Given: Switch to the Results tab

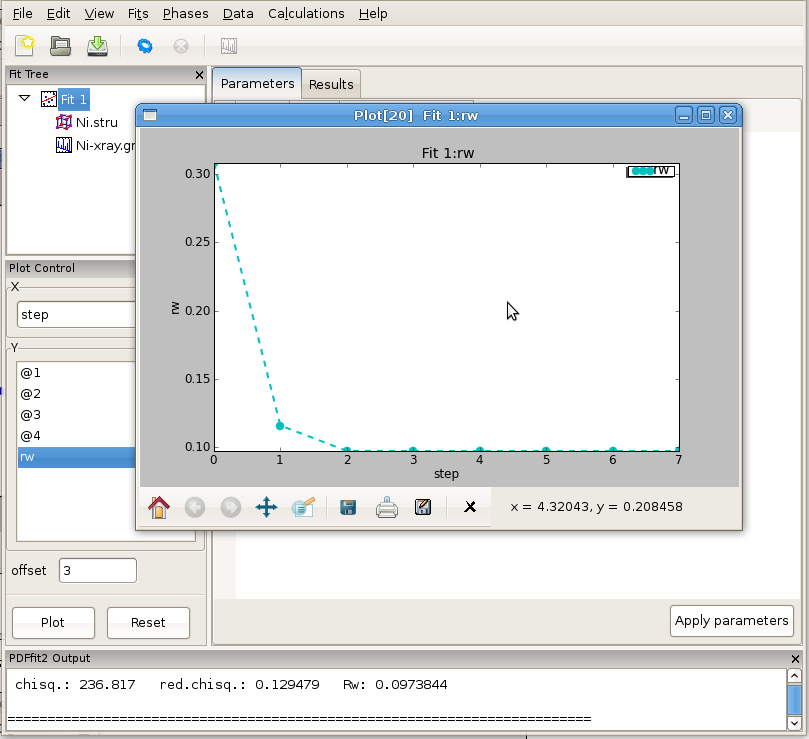Looking at the screenshot, I should [x=330, y=84].
